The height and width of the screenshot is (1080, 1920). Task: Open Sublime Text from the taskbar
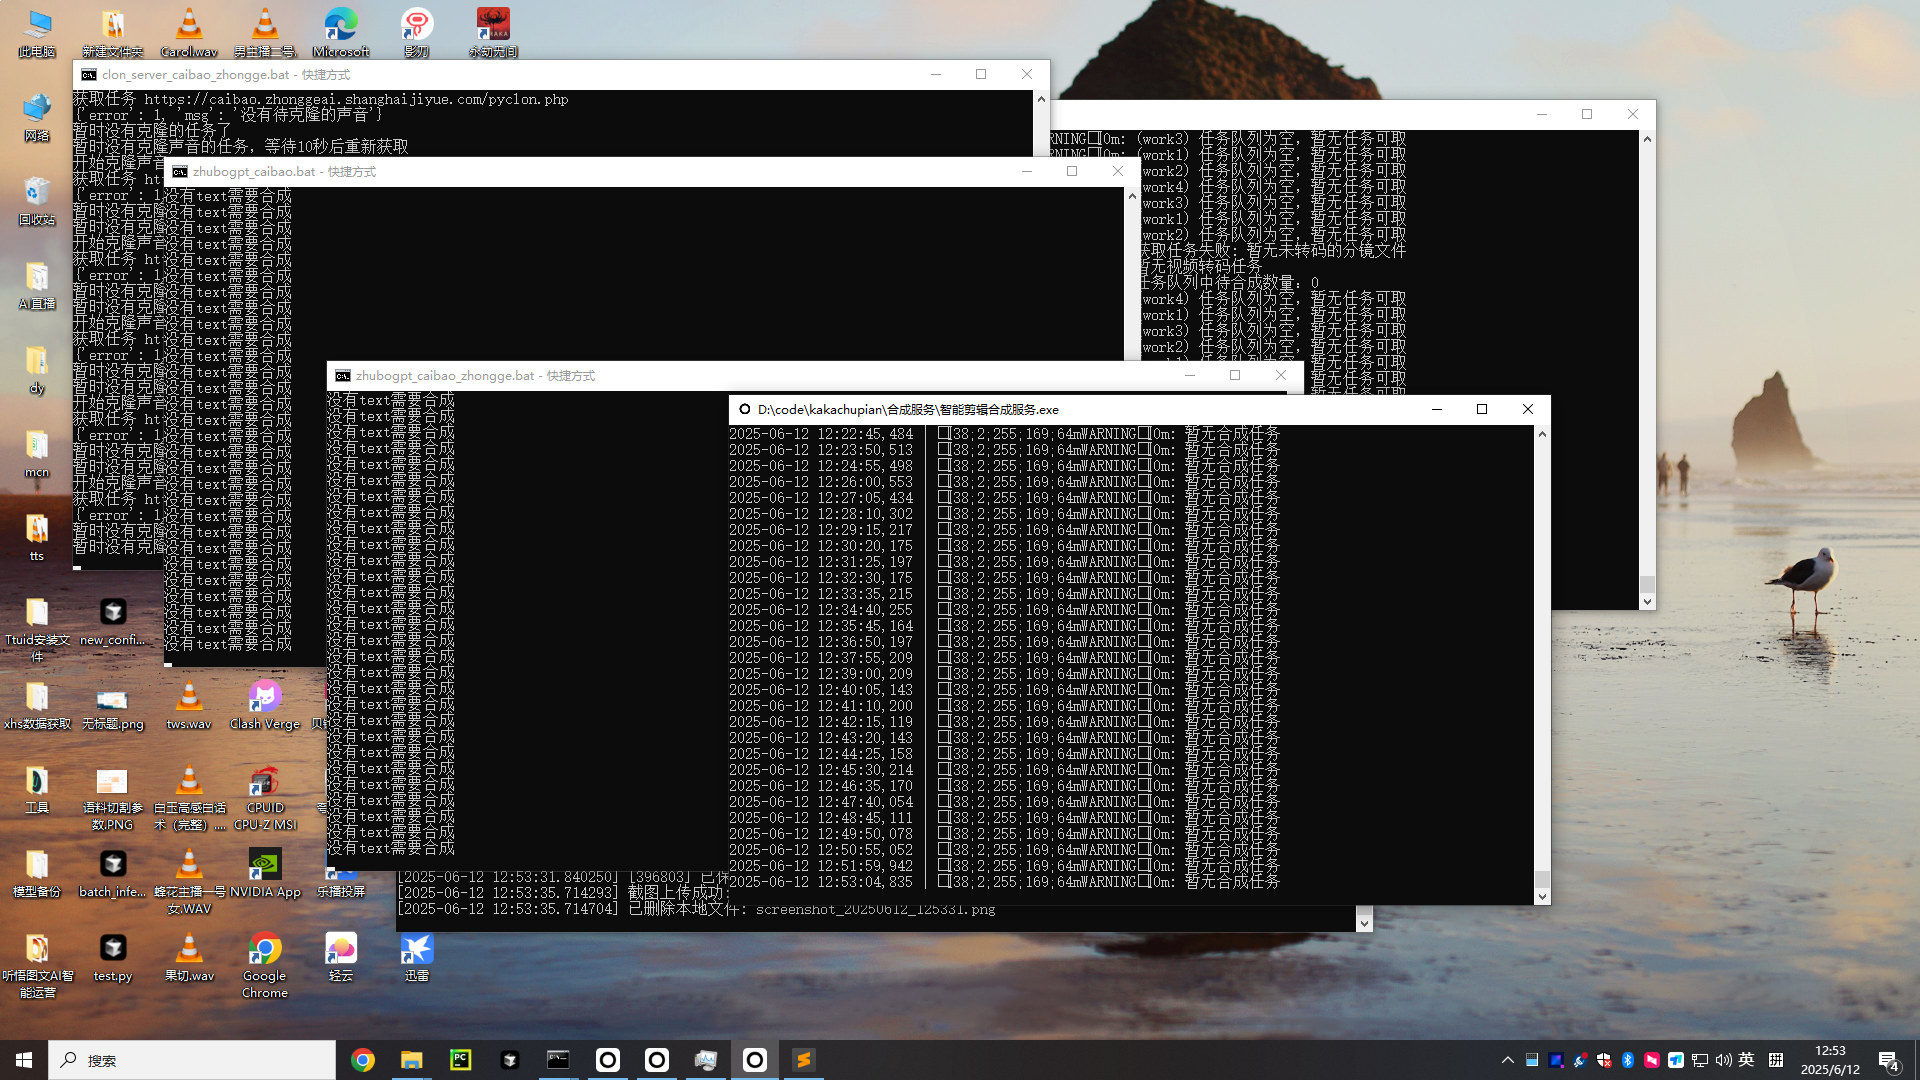[803, 1060]
